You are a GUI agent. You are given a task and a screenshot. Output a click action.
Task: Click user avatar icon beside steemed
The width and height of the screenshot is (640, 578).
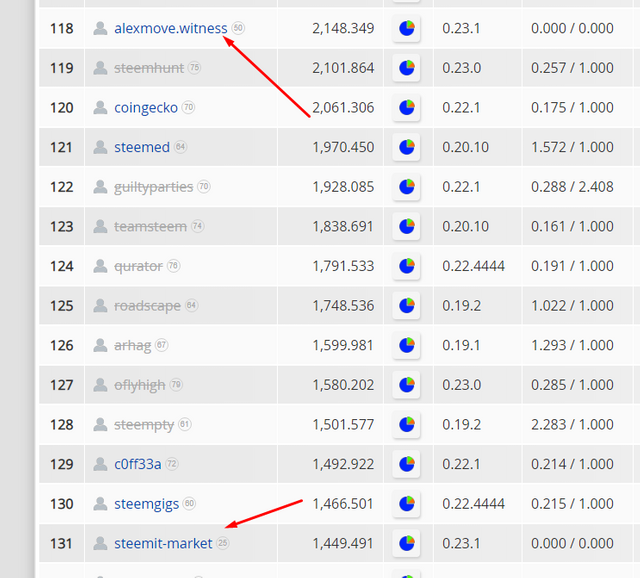coord(100,147)
